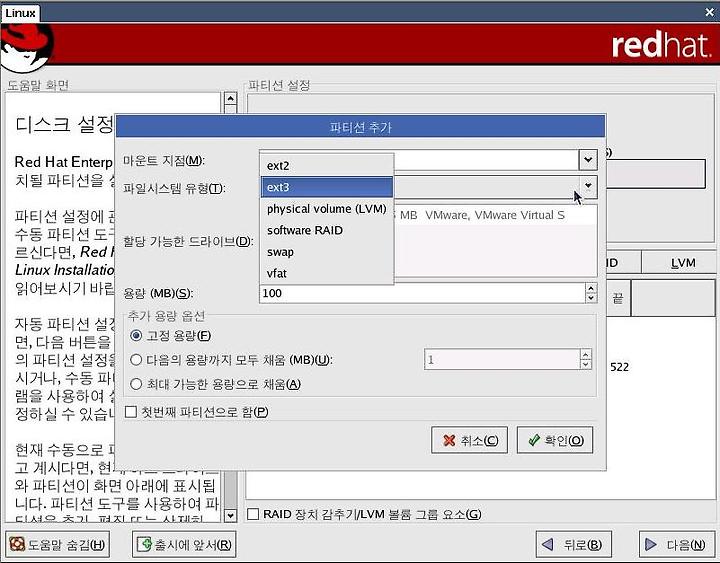Open the mount point dropdown arrow
This screenshot has width=720, height=563.
[588, 160]
